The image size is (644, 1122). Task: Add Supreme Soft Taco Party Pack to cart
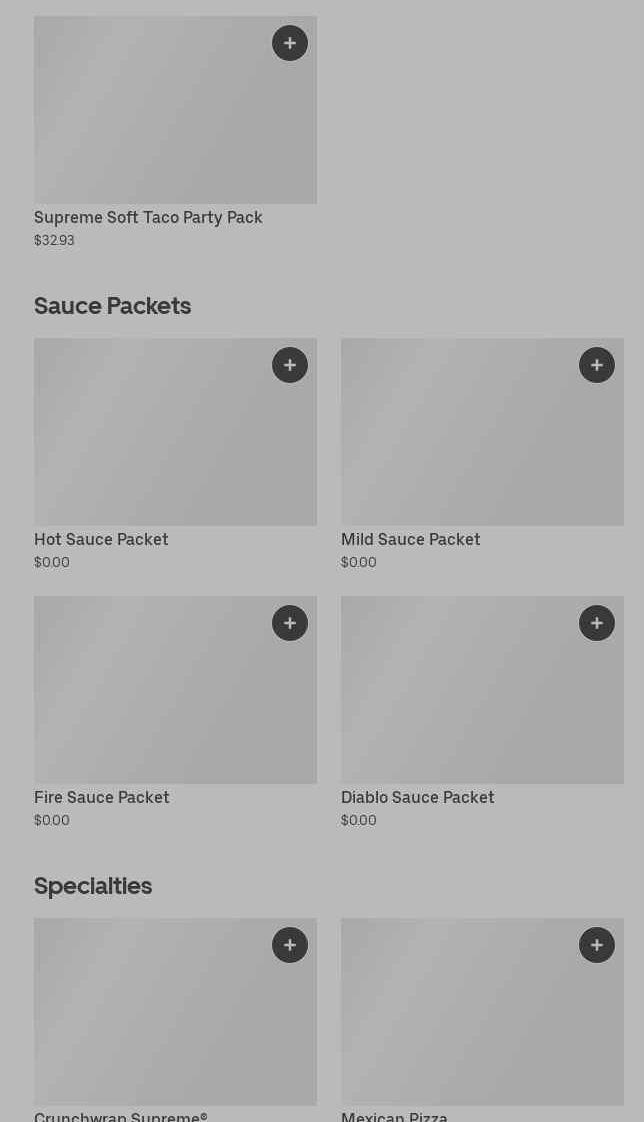(290, 43)
